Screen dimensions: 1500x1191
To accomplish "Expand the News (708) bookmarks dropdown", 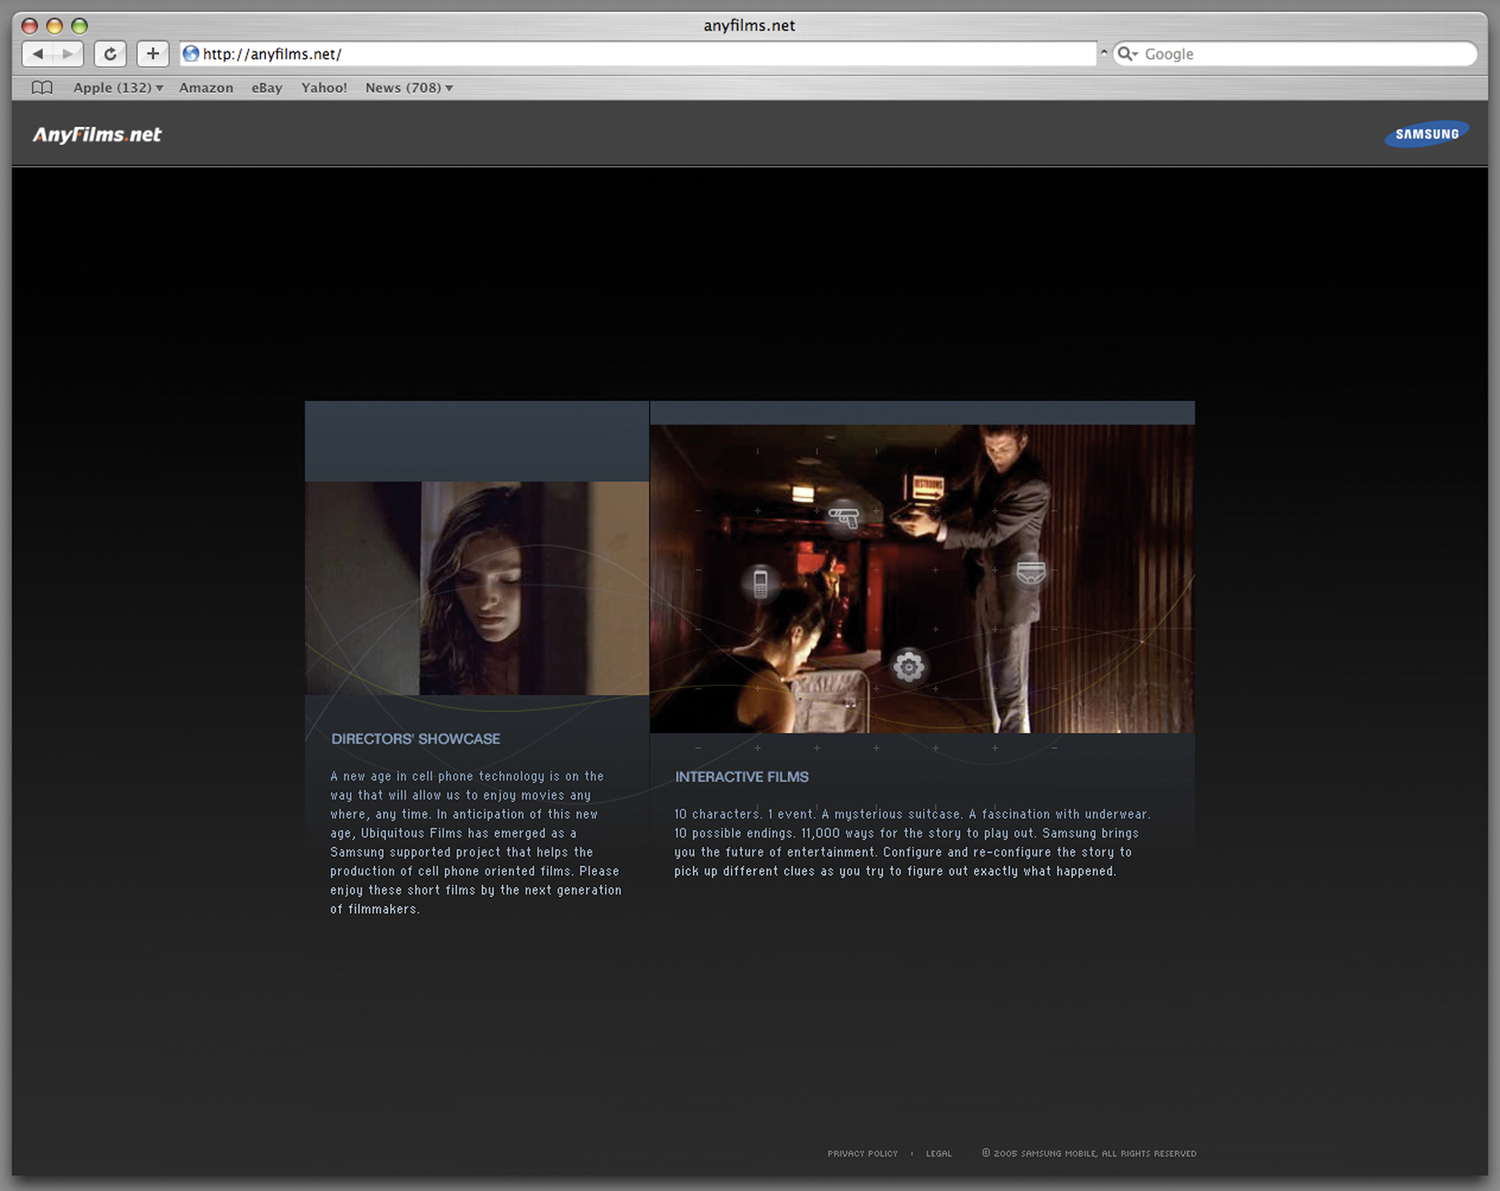I will [x=409, y=88].
